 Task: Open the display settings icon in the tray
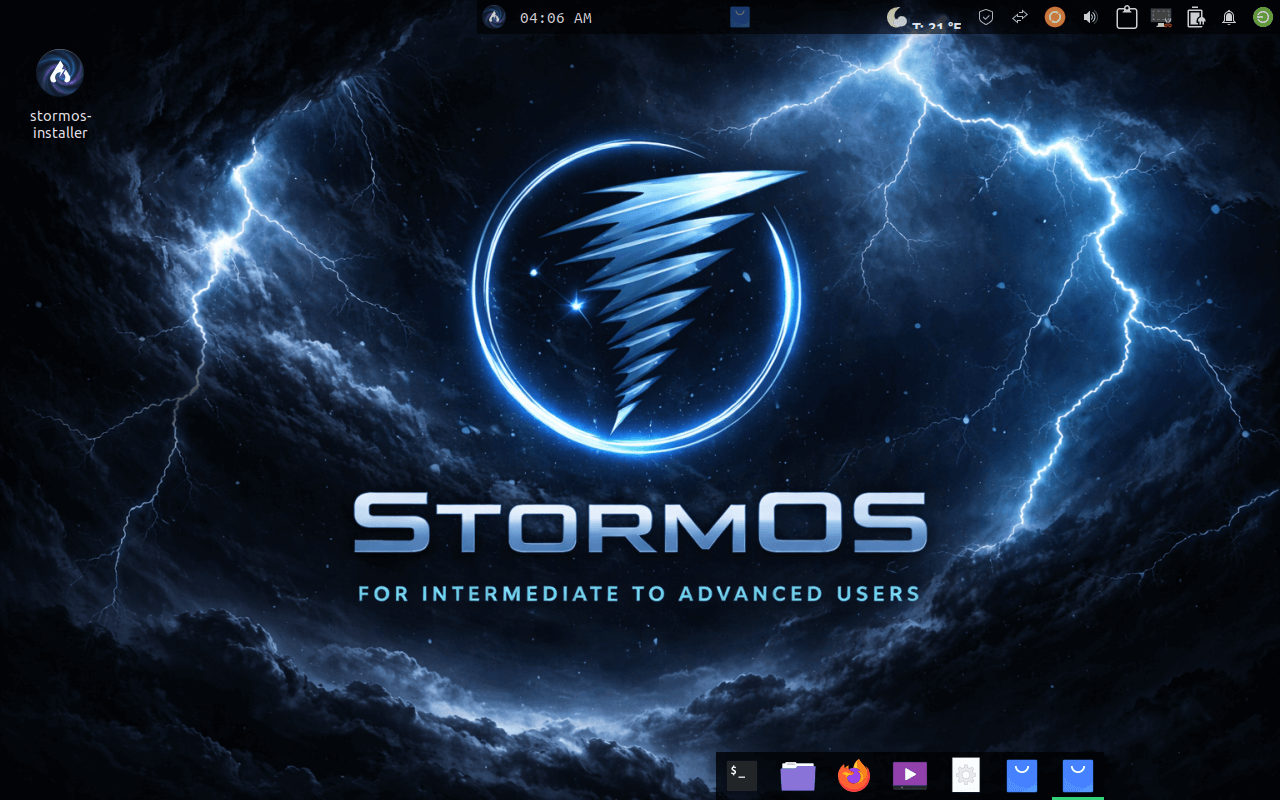point(1160,17)
